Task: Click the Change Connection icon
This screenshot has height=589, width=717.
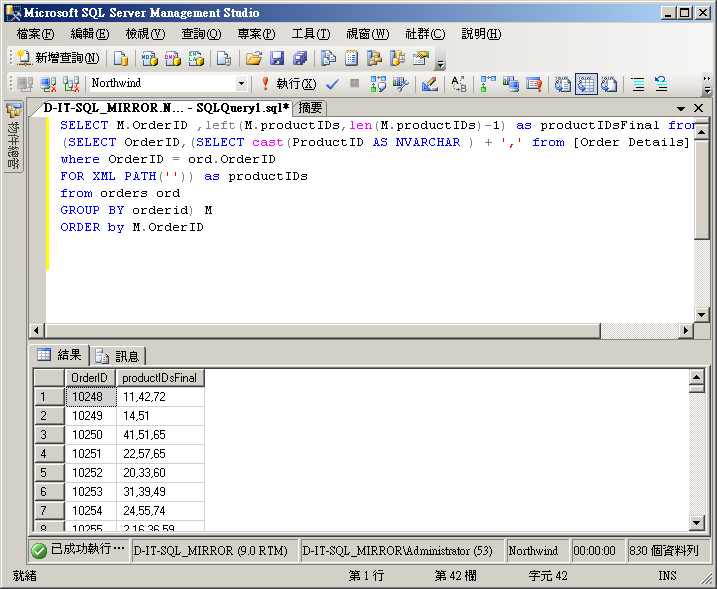Action: pyautogui.click(x=71, y=84)
